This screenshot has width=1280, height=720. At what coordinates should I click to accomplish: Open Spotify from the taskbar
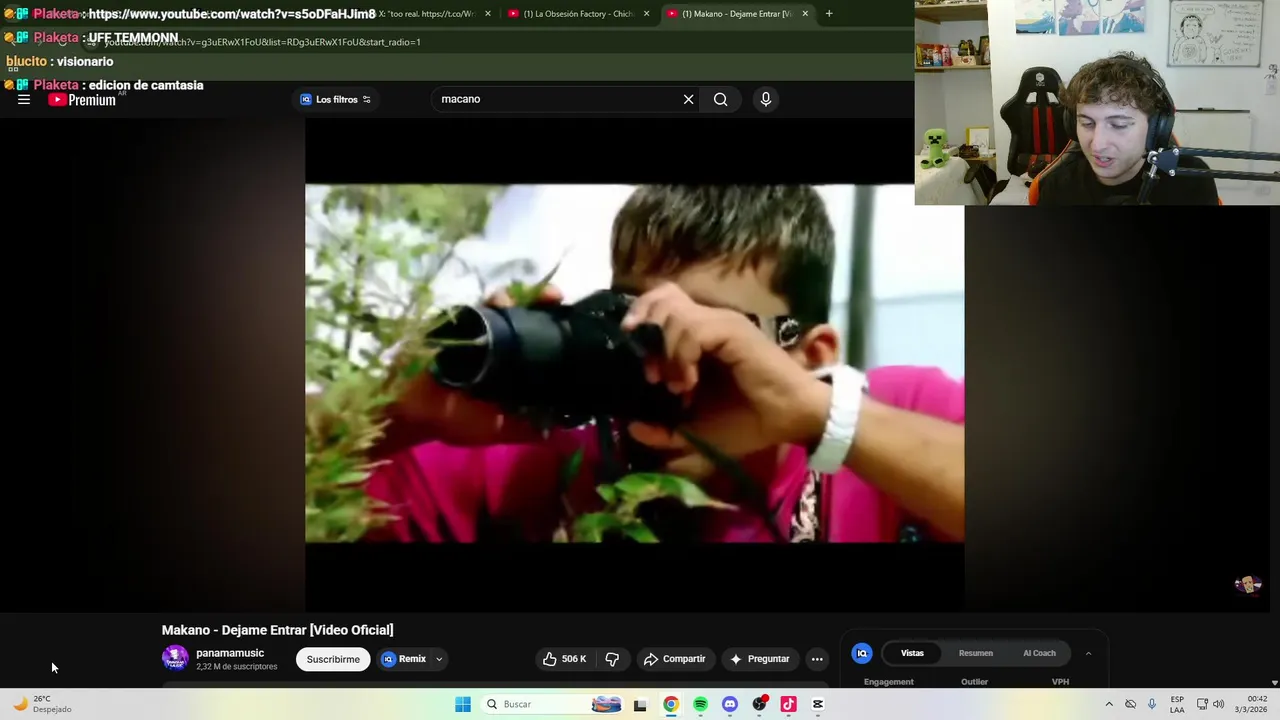coord(700,704)
